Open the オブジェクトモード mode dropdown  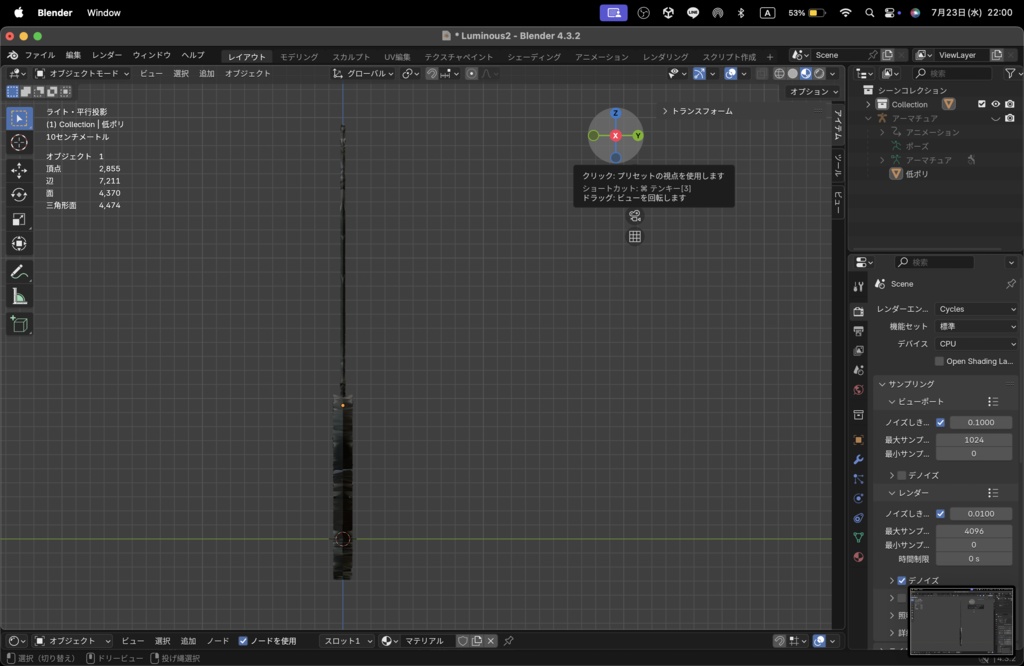pos(83,73)
